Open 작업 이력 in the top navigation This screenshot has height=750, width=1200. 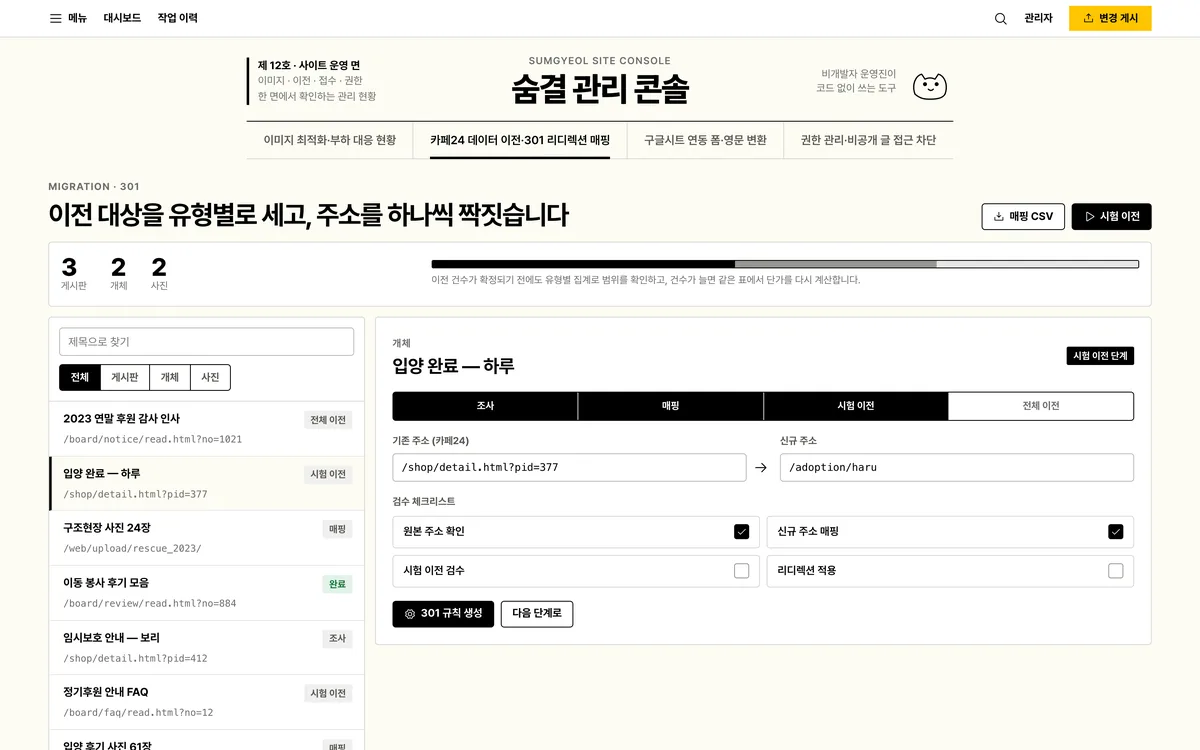tap(177, 18)
